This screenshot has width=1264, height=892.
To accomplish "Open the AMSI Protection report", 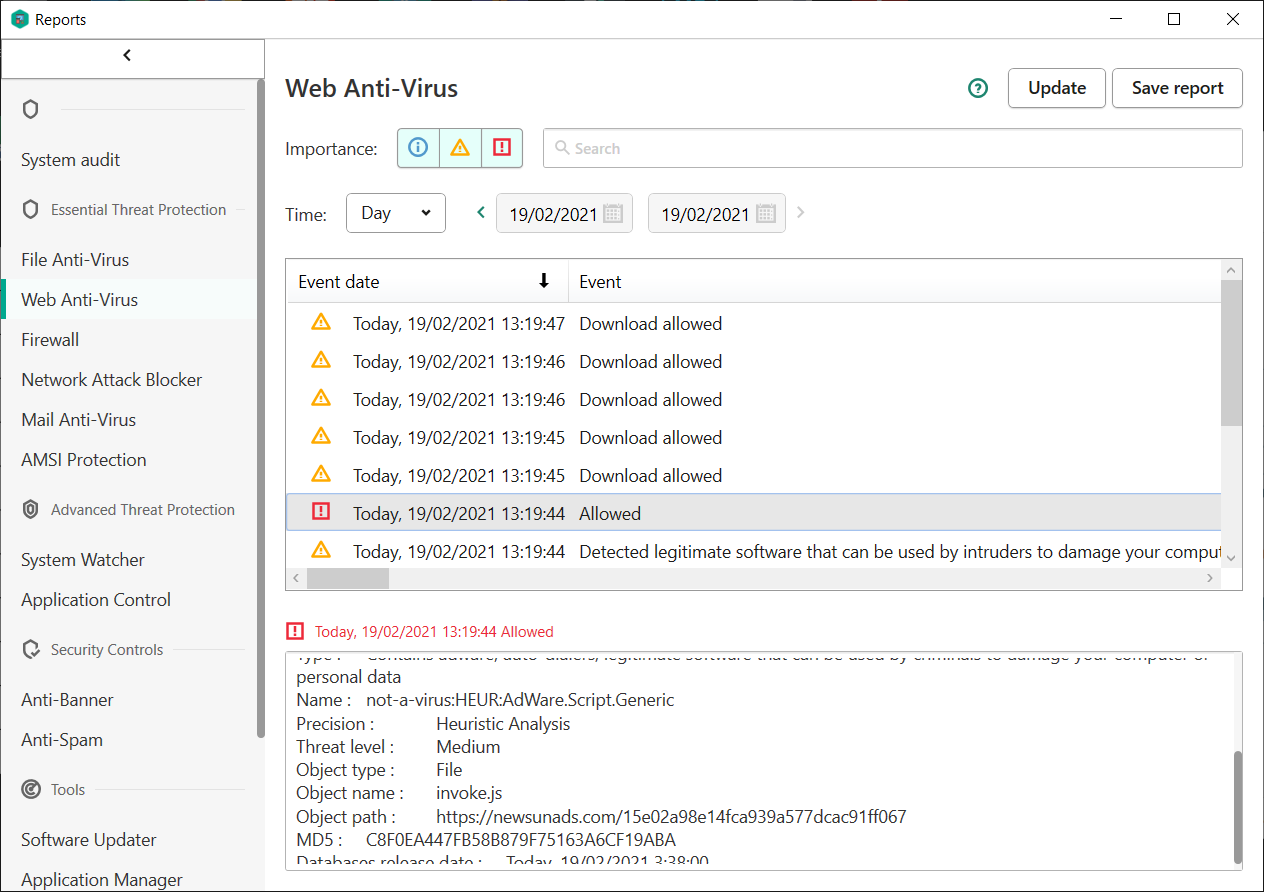I will (84, 460).
